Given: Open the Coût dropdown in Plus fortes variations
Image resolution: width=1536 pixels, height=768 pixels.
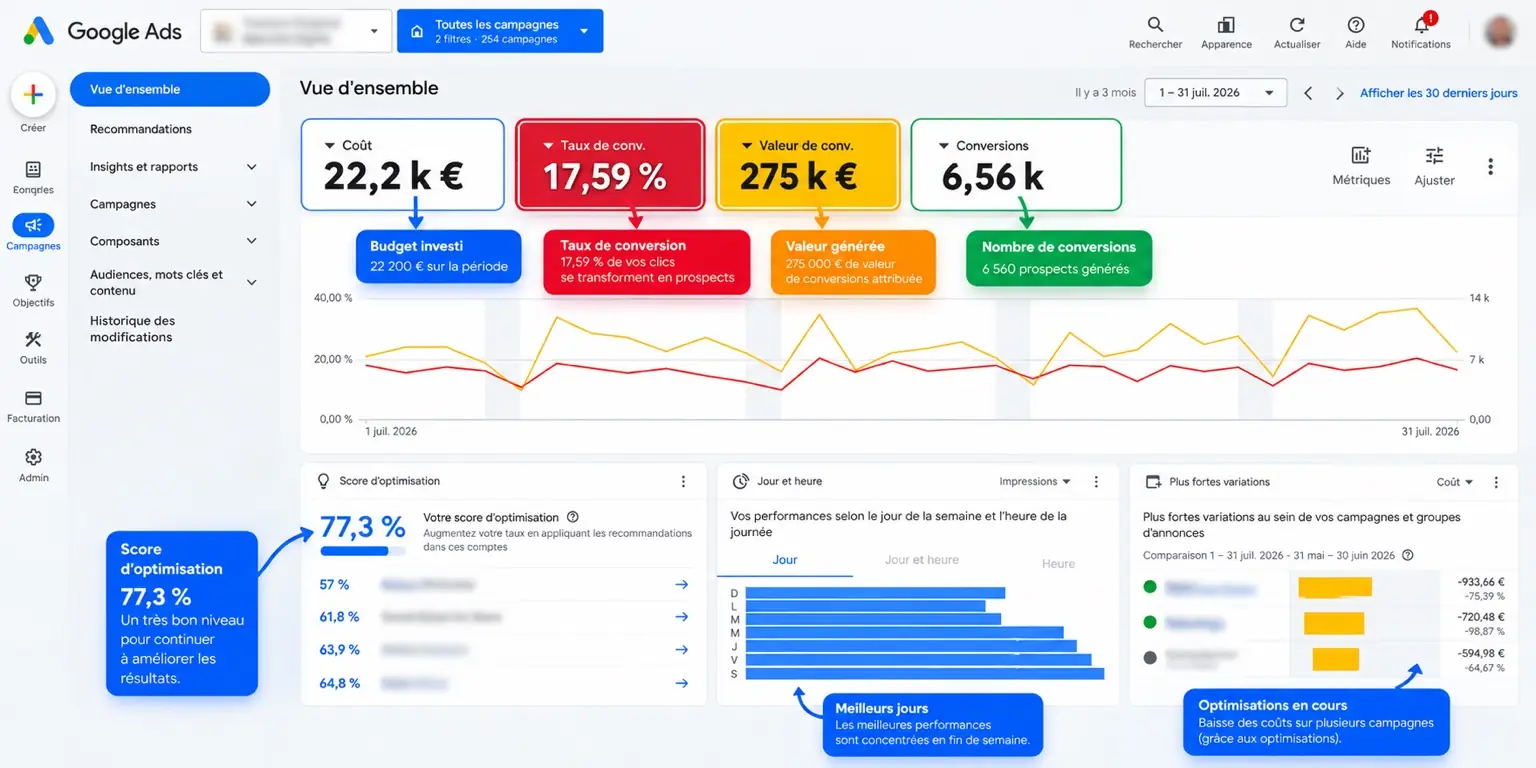Looking at the screenshot, I should click(x=1455, y=481).
